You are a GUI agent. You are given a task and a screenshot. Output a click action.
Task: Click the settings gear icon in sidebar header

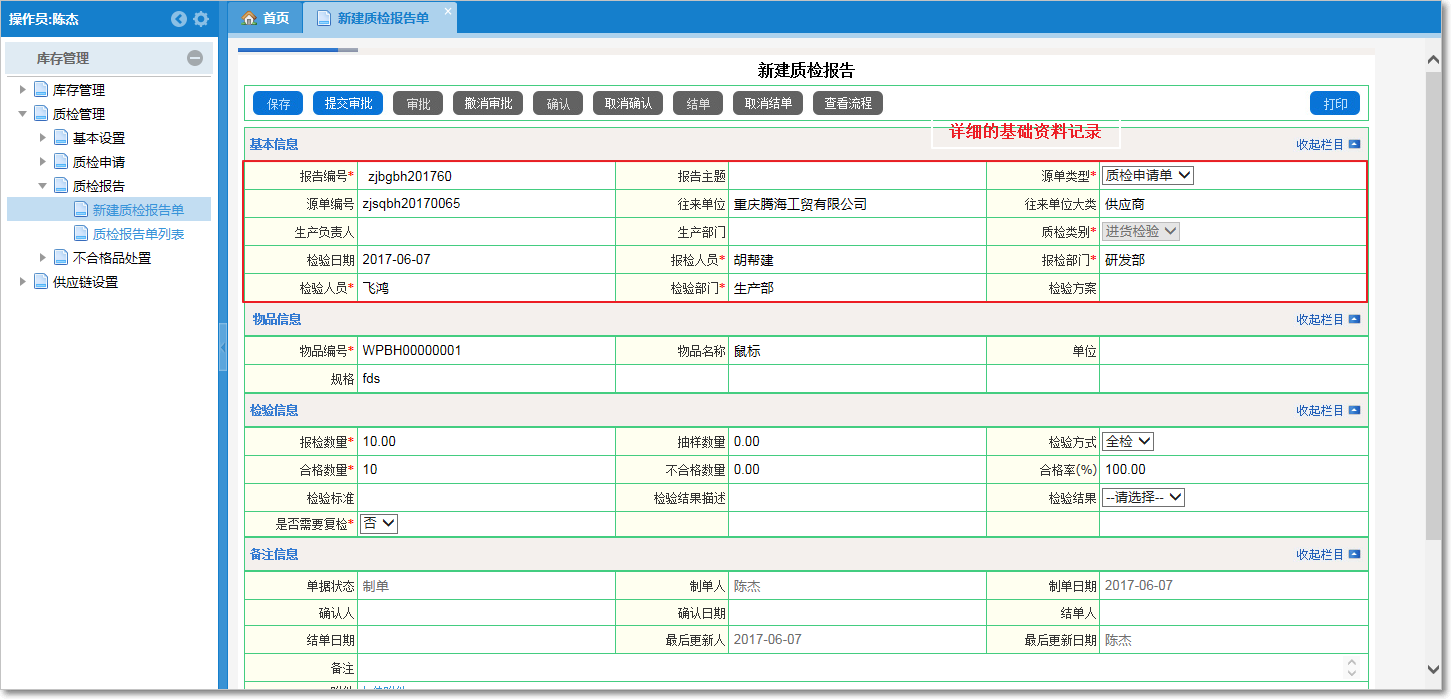pyautogui.click(x=201, y=19)
